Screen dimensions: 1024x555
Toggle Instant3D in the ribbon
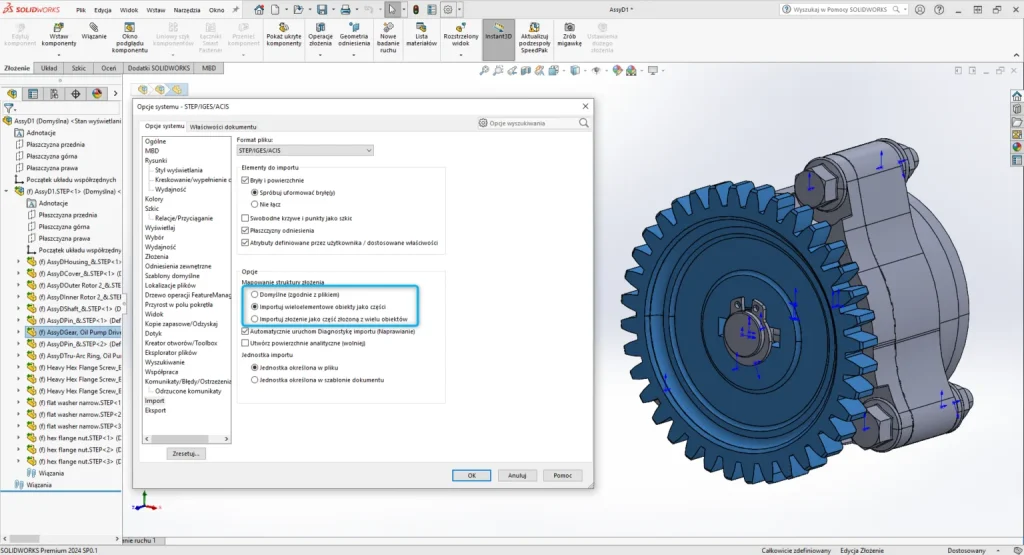[x=498, y=39]
